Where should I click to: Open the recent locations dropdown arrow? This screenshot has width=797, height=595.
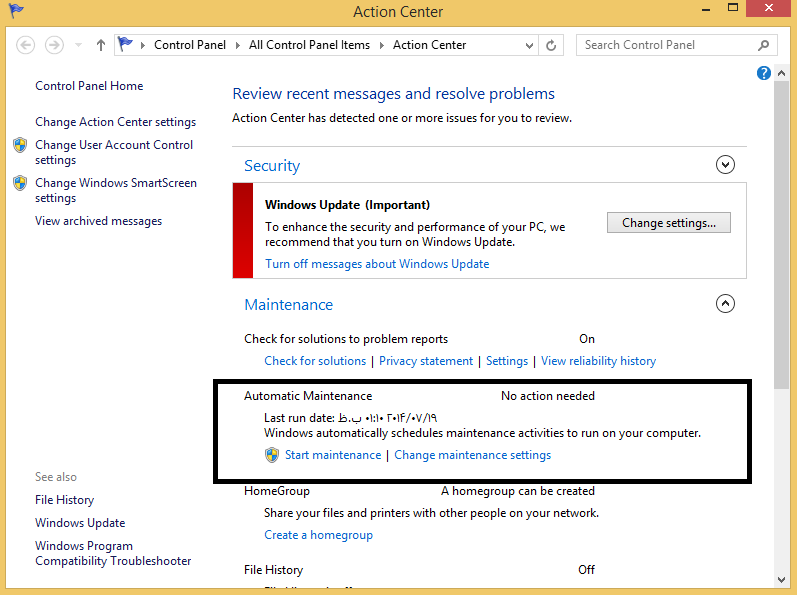pyautogui.click(x=78, y=45)
